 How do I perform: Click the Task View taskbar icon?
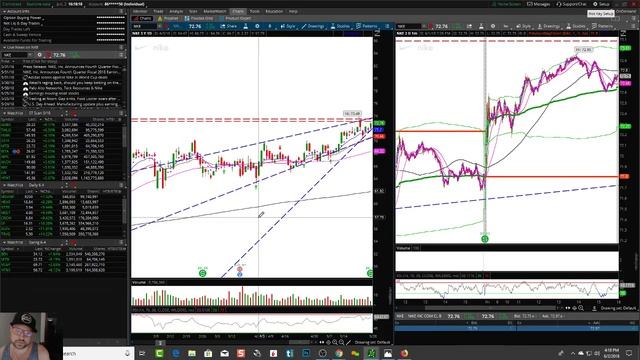pos(142,353)
